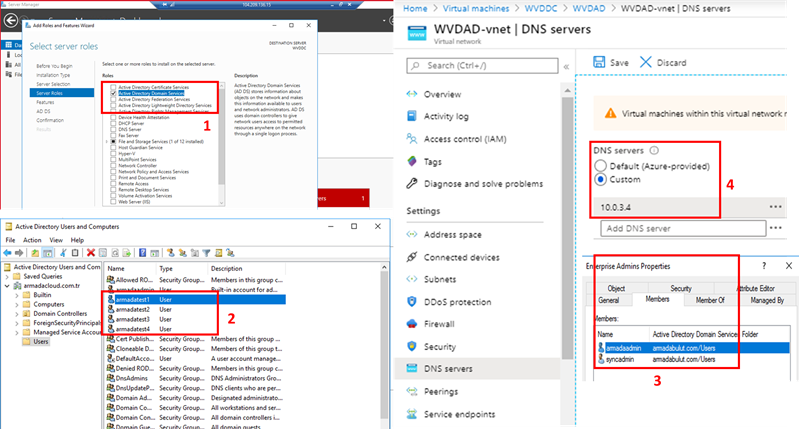799x429 pixels.
Task: Select Default (Azure-provided) DNS radio button
Action: pos(600,166)
